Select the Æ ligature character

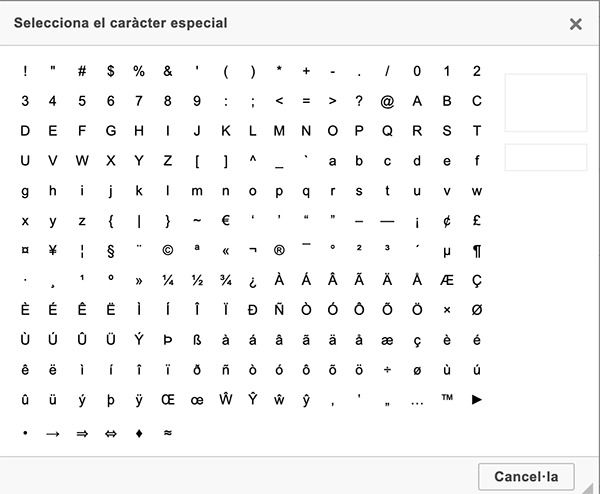coord(447,281)
